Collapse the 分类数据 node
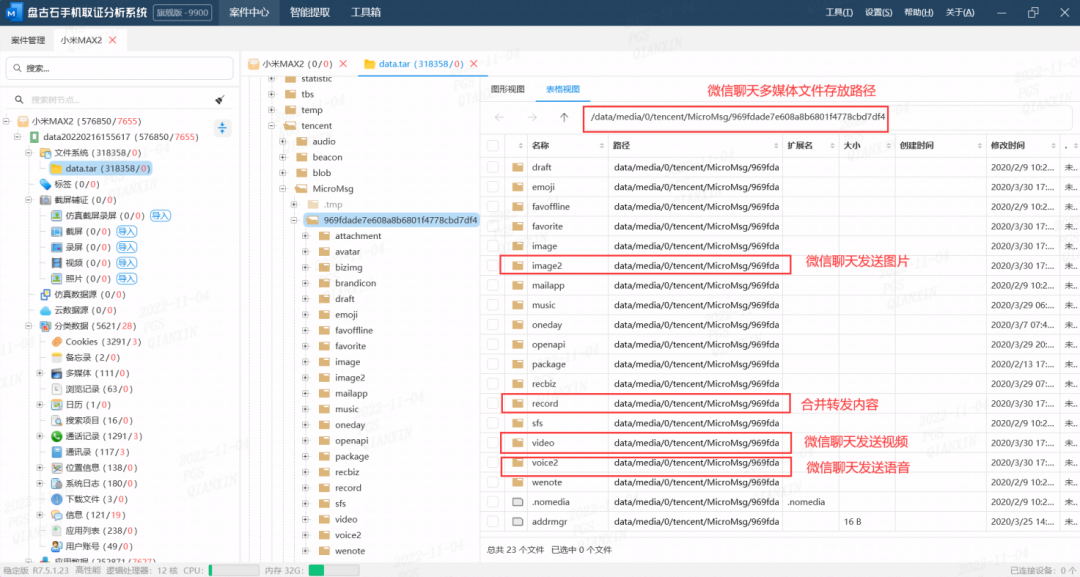The image size is (1080, 577). click(28, 326)
